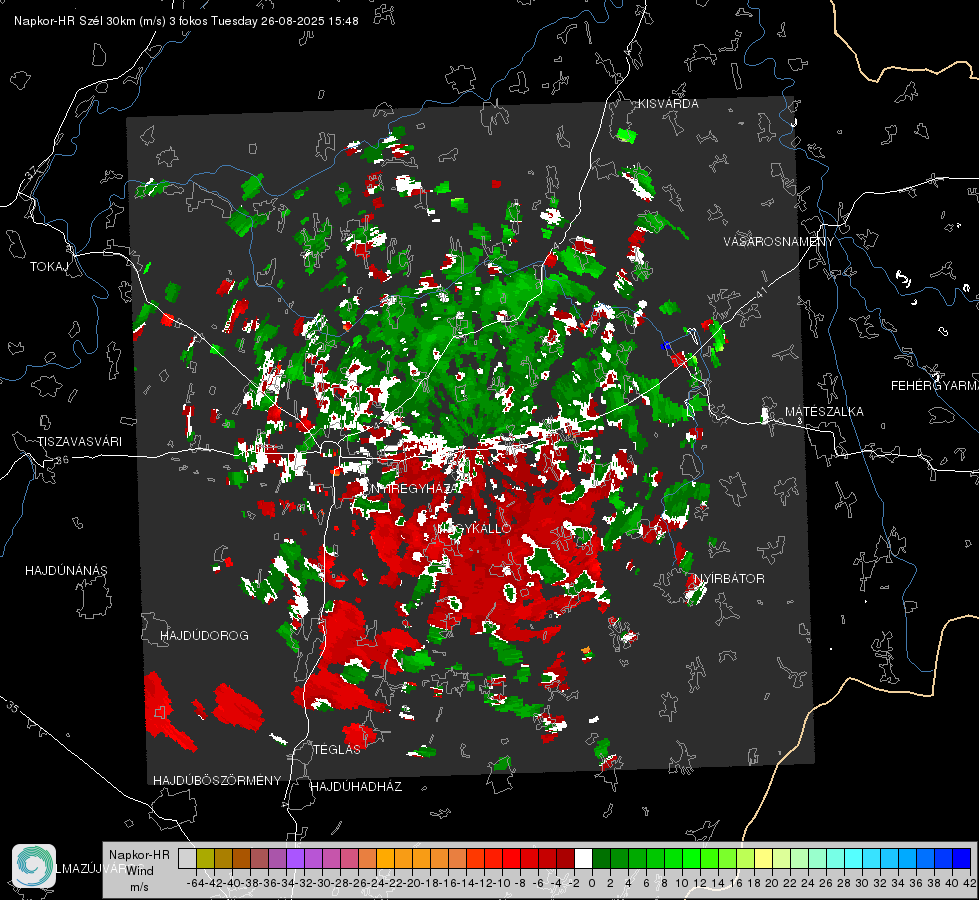979x900 pixels.
Task: Pick the dark blue 40–42 m/s swatch
Action: click(x=962, y=858)
